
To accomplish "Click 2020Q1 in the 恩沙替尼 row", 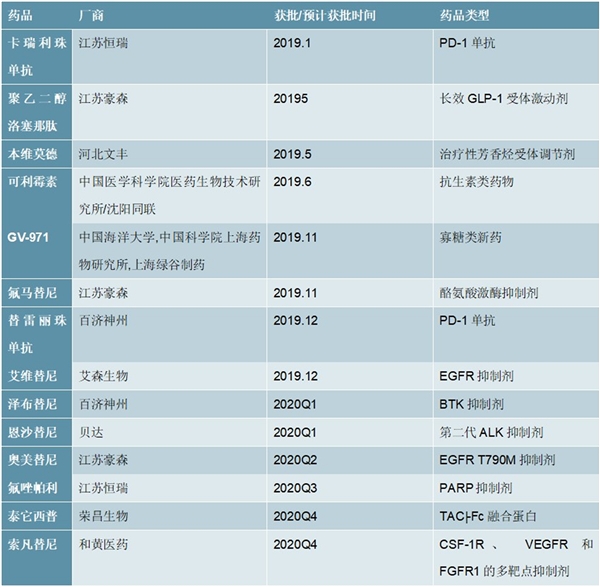I will [295, 432].
